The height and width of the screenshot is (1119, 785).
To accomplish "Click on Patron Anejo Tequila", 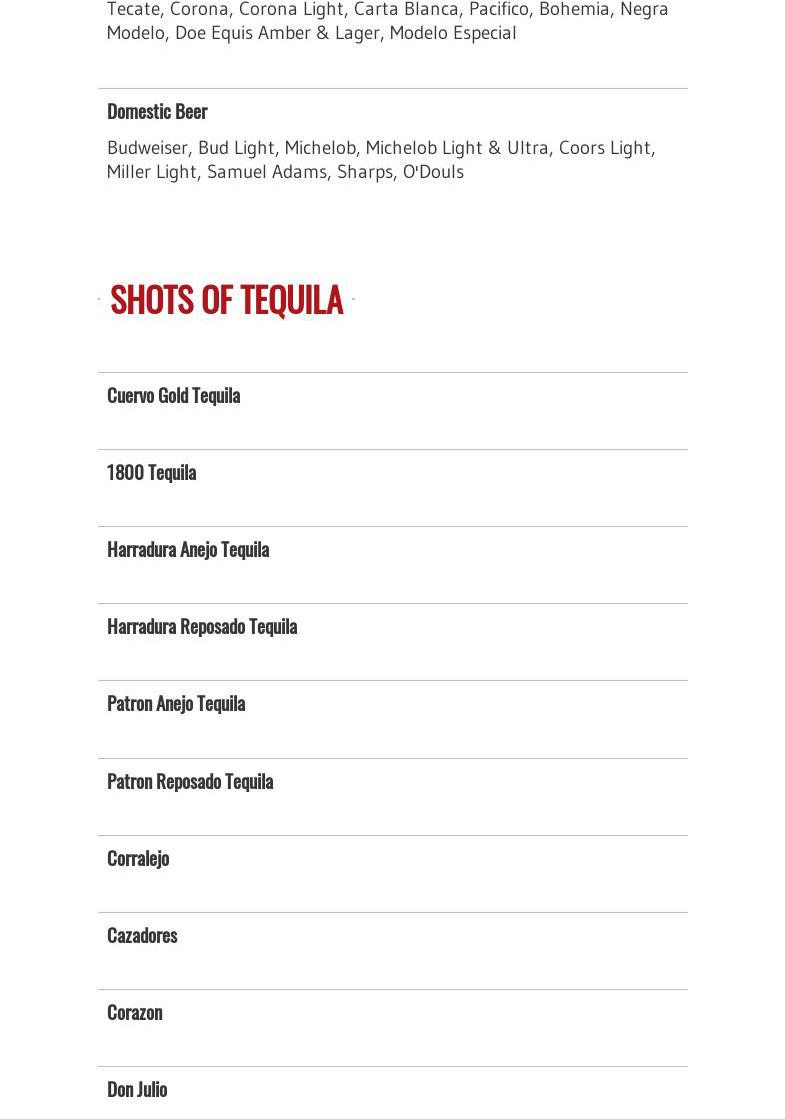I will click(x=175, y=703).
